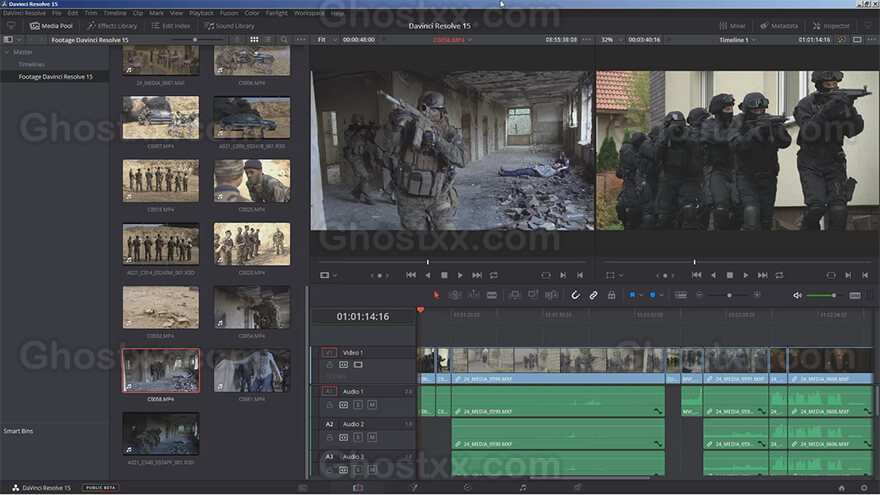Click the V1 destination control
This screenshot has height=495, width=880.
(329, 352)
